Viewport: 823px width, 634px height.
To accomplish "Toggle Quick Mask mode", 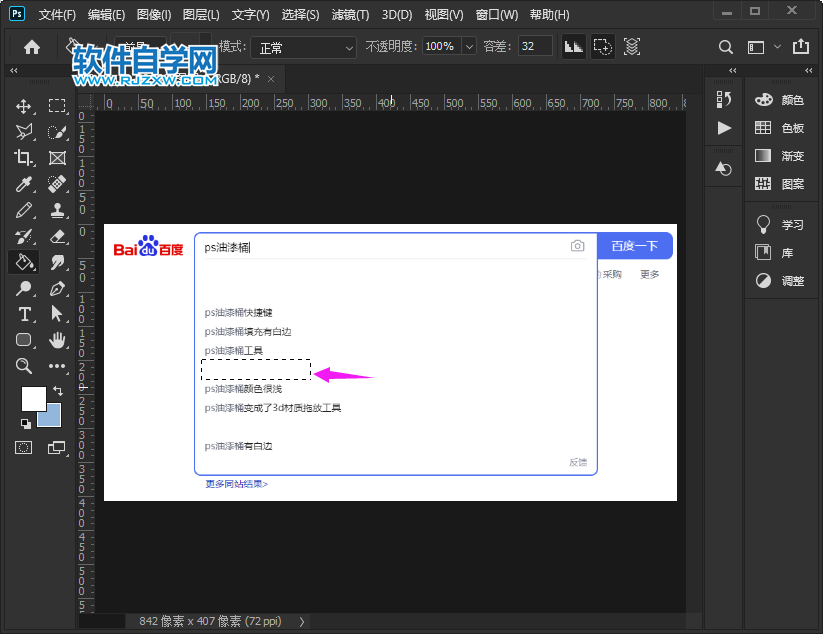I will click(23, 448).
